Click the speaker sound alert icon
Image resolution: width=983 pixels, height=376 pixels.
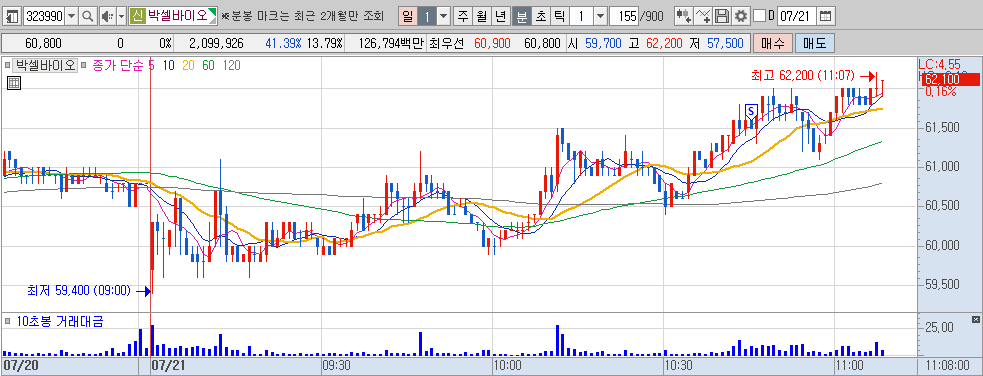107,16
